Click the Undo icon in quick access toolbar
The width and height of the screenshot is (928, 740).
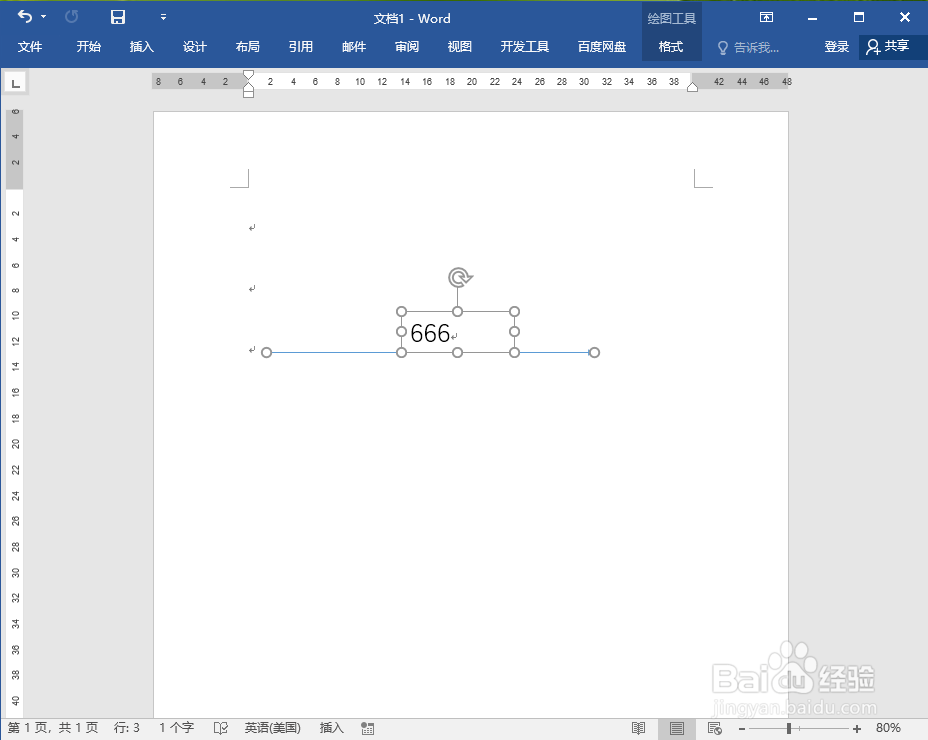coord(25,17)
